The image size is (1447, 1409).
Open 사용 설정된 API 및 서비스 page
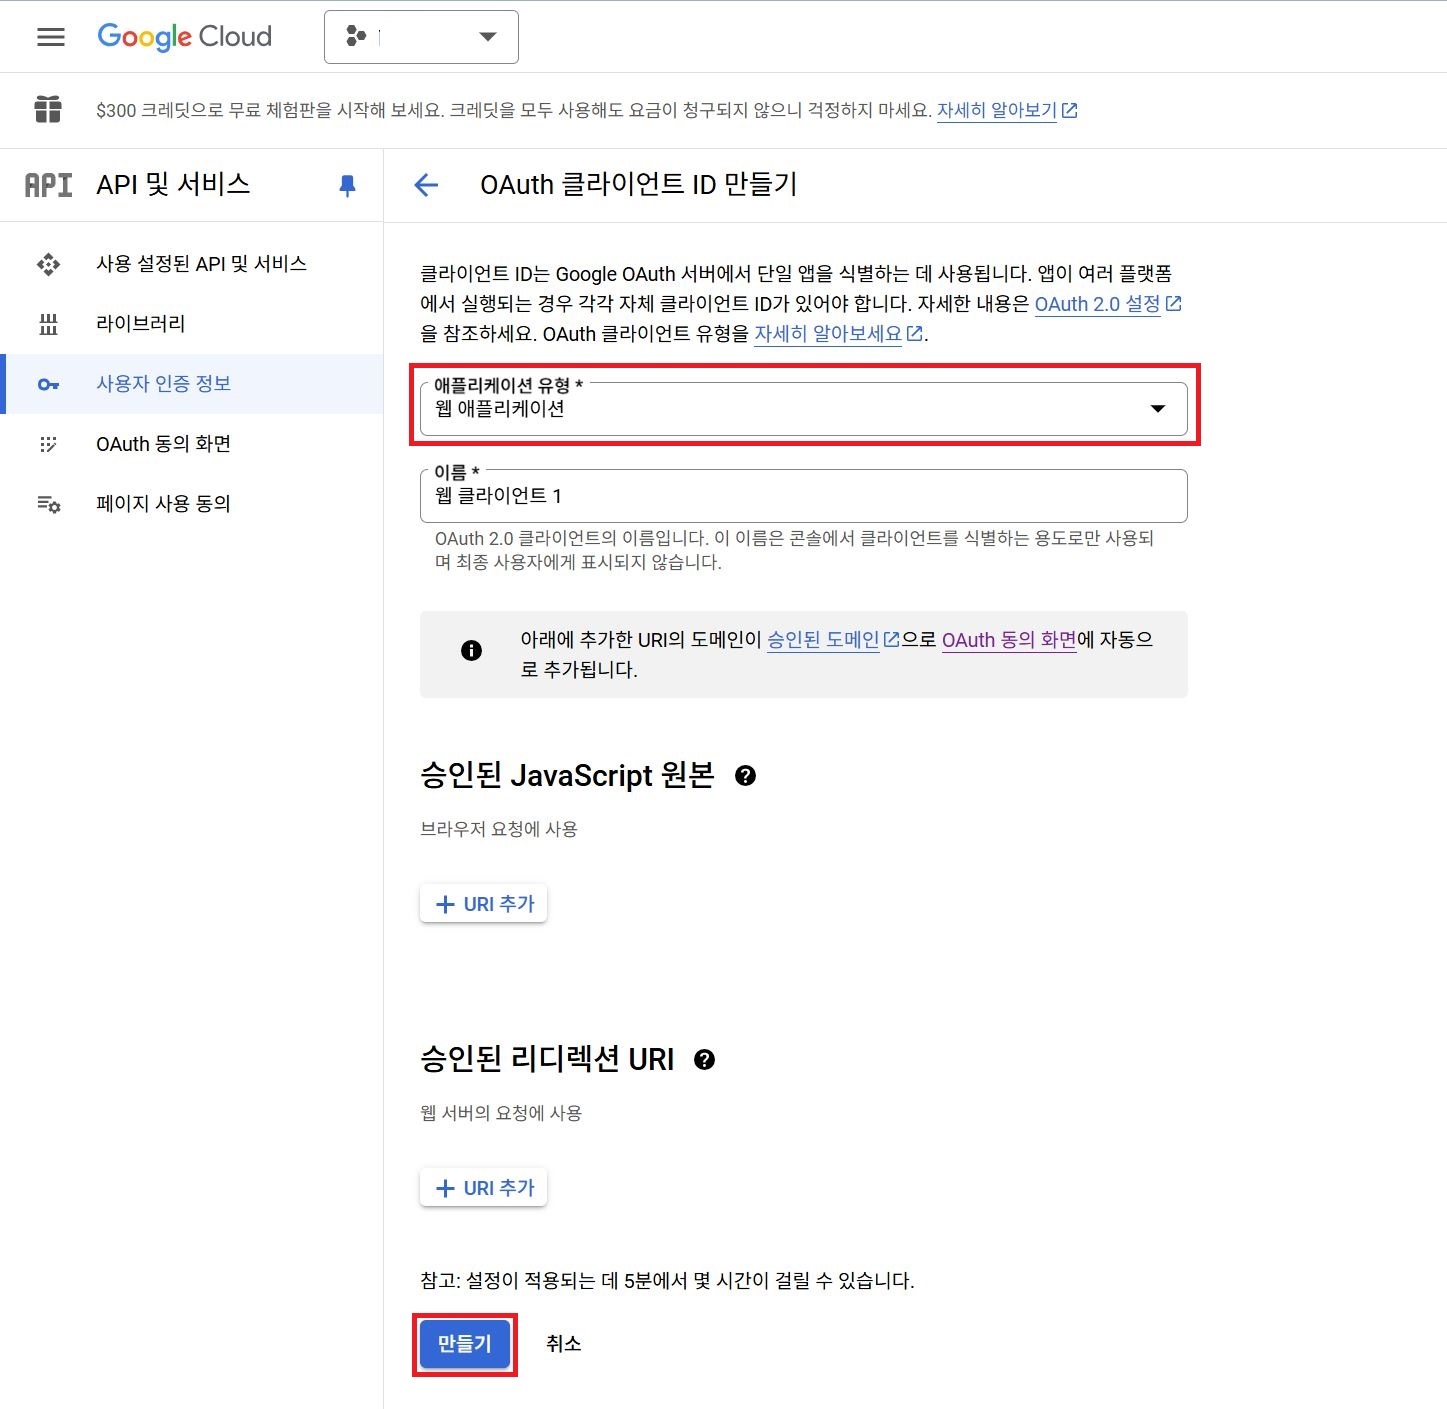(200, 264)
